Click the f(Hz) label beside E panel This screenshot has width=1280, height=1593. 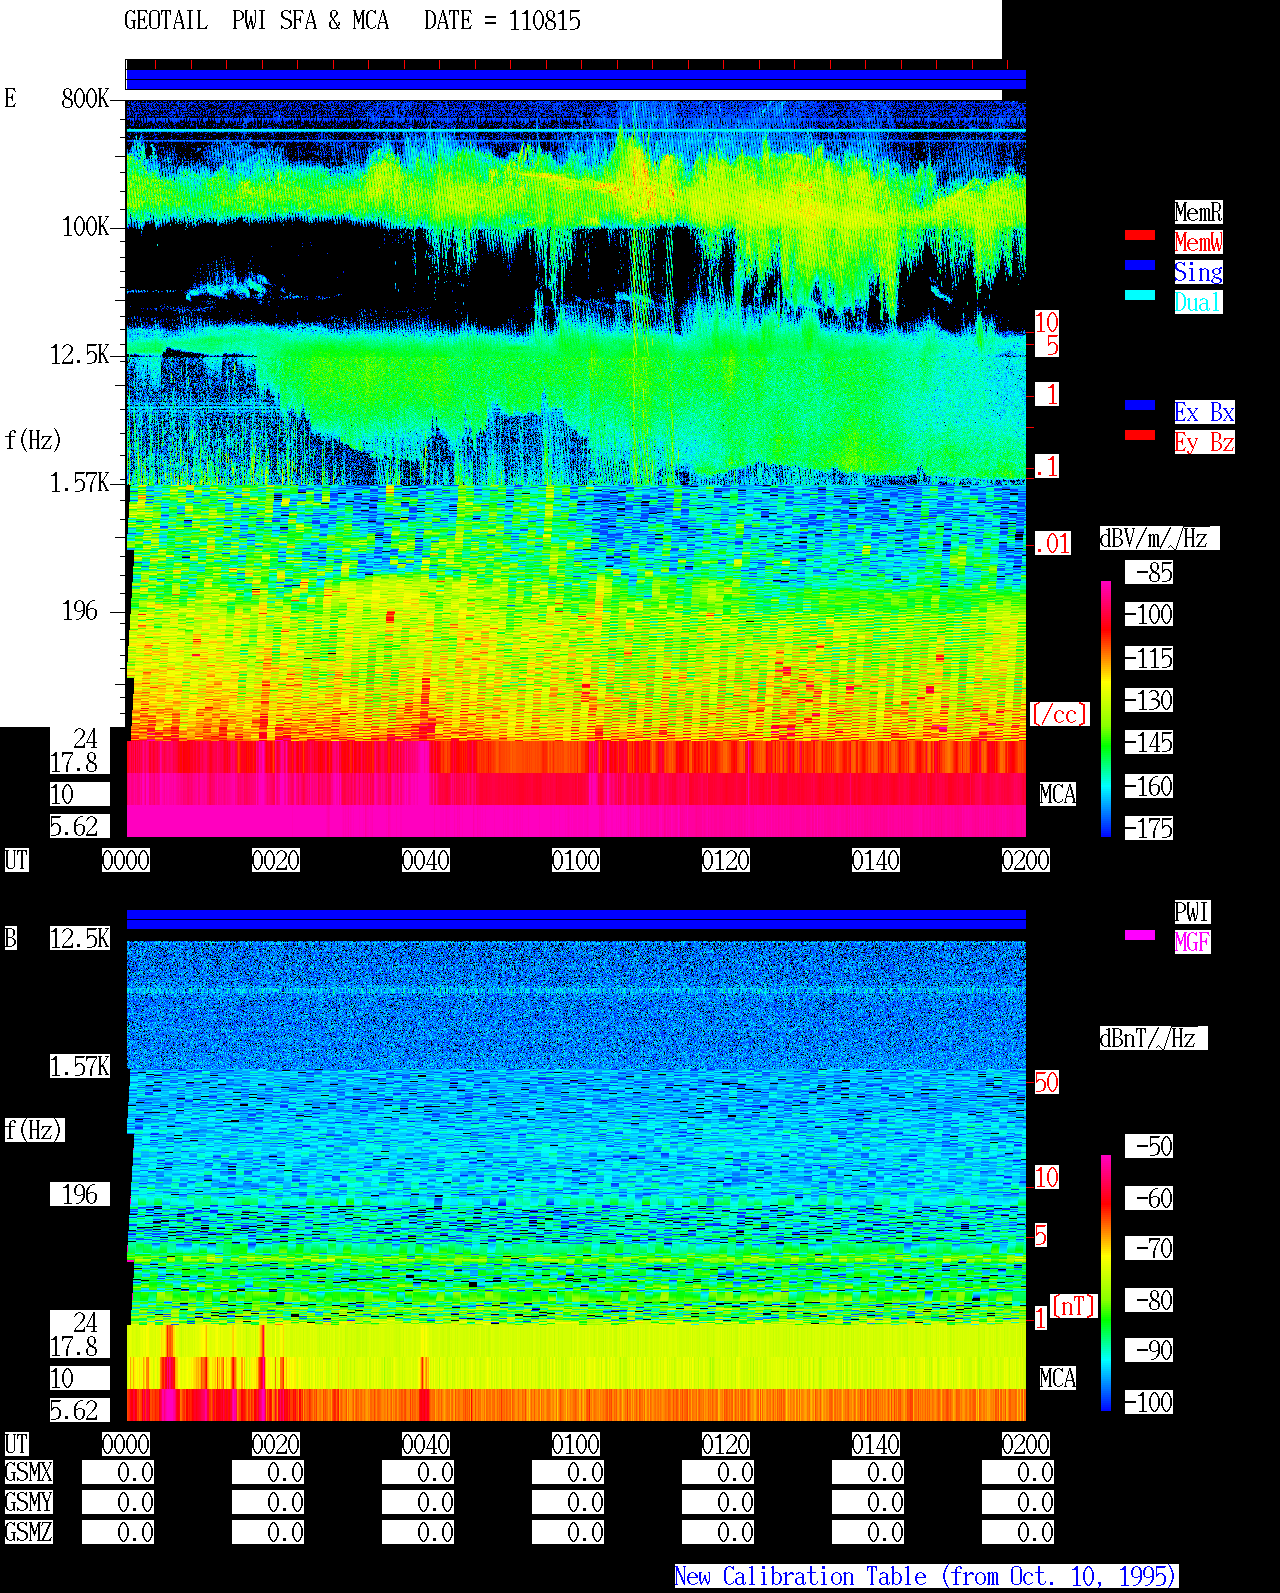click(34, 440)
